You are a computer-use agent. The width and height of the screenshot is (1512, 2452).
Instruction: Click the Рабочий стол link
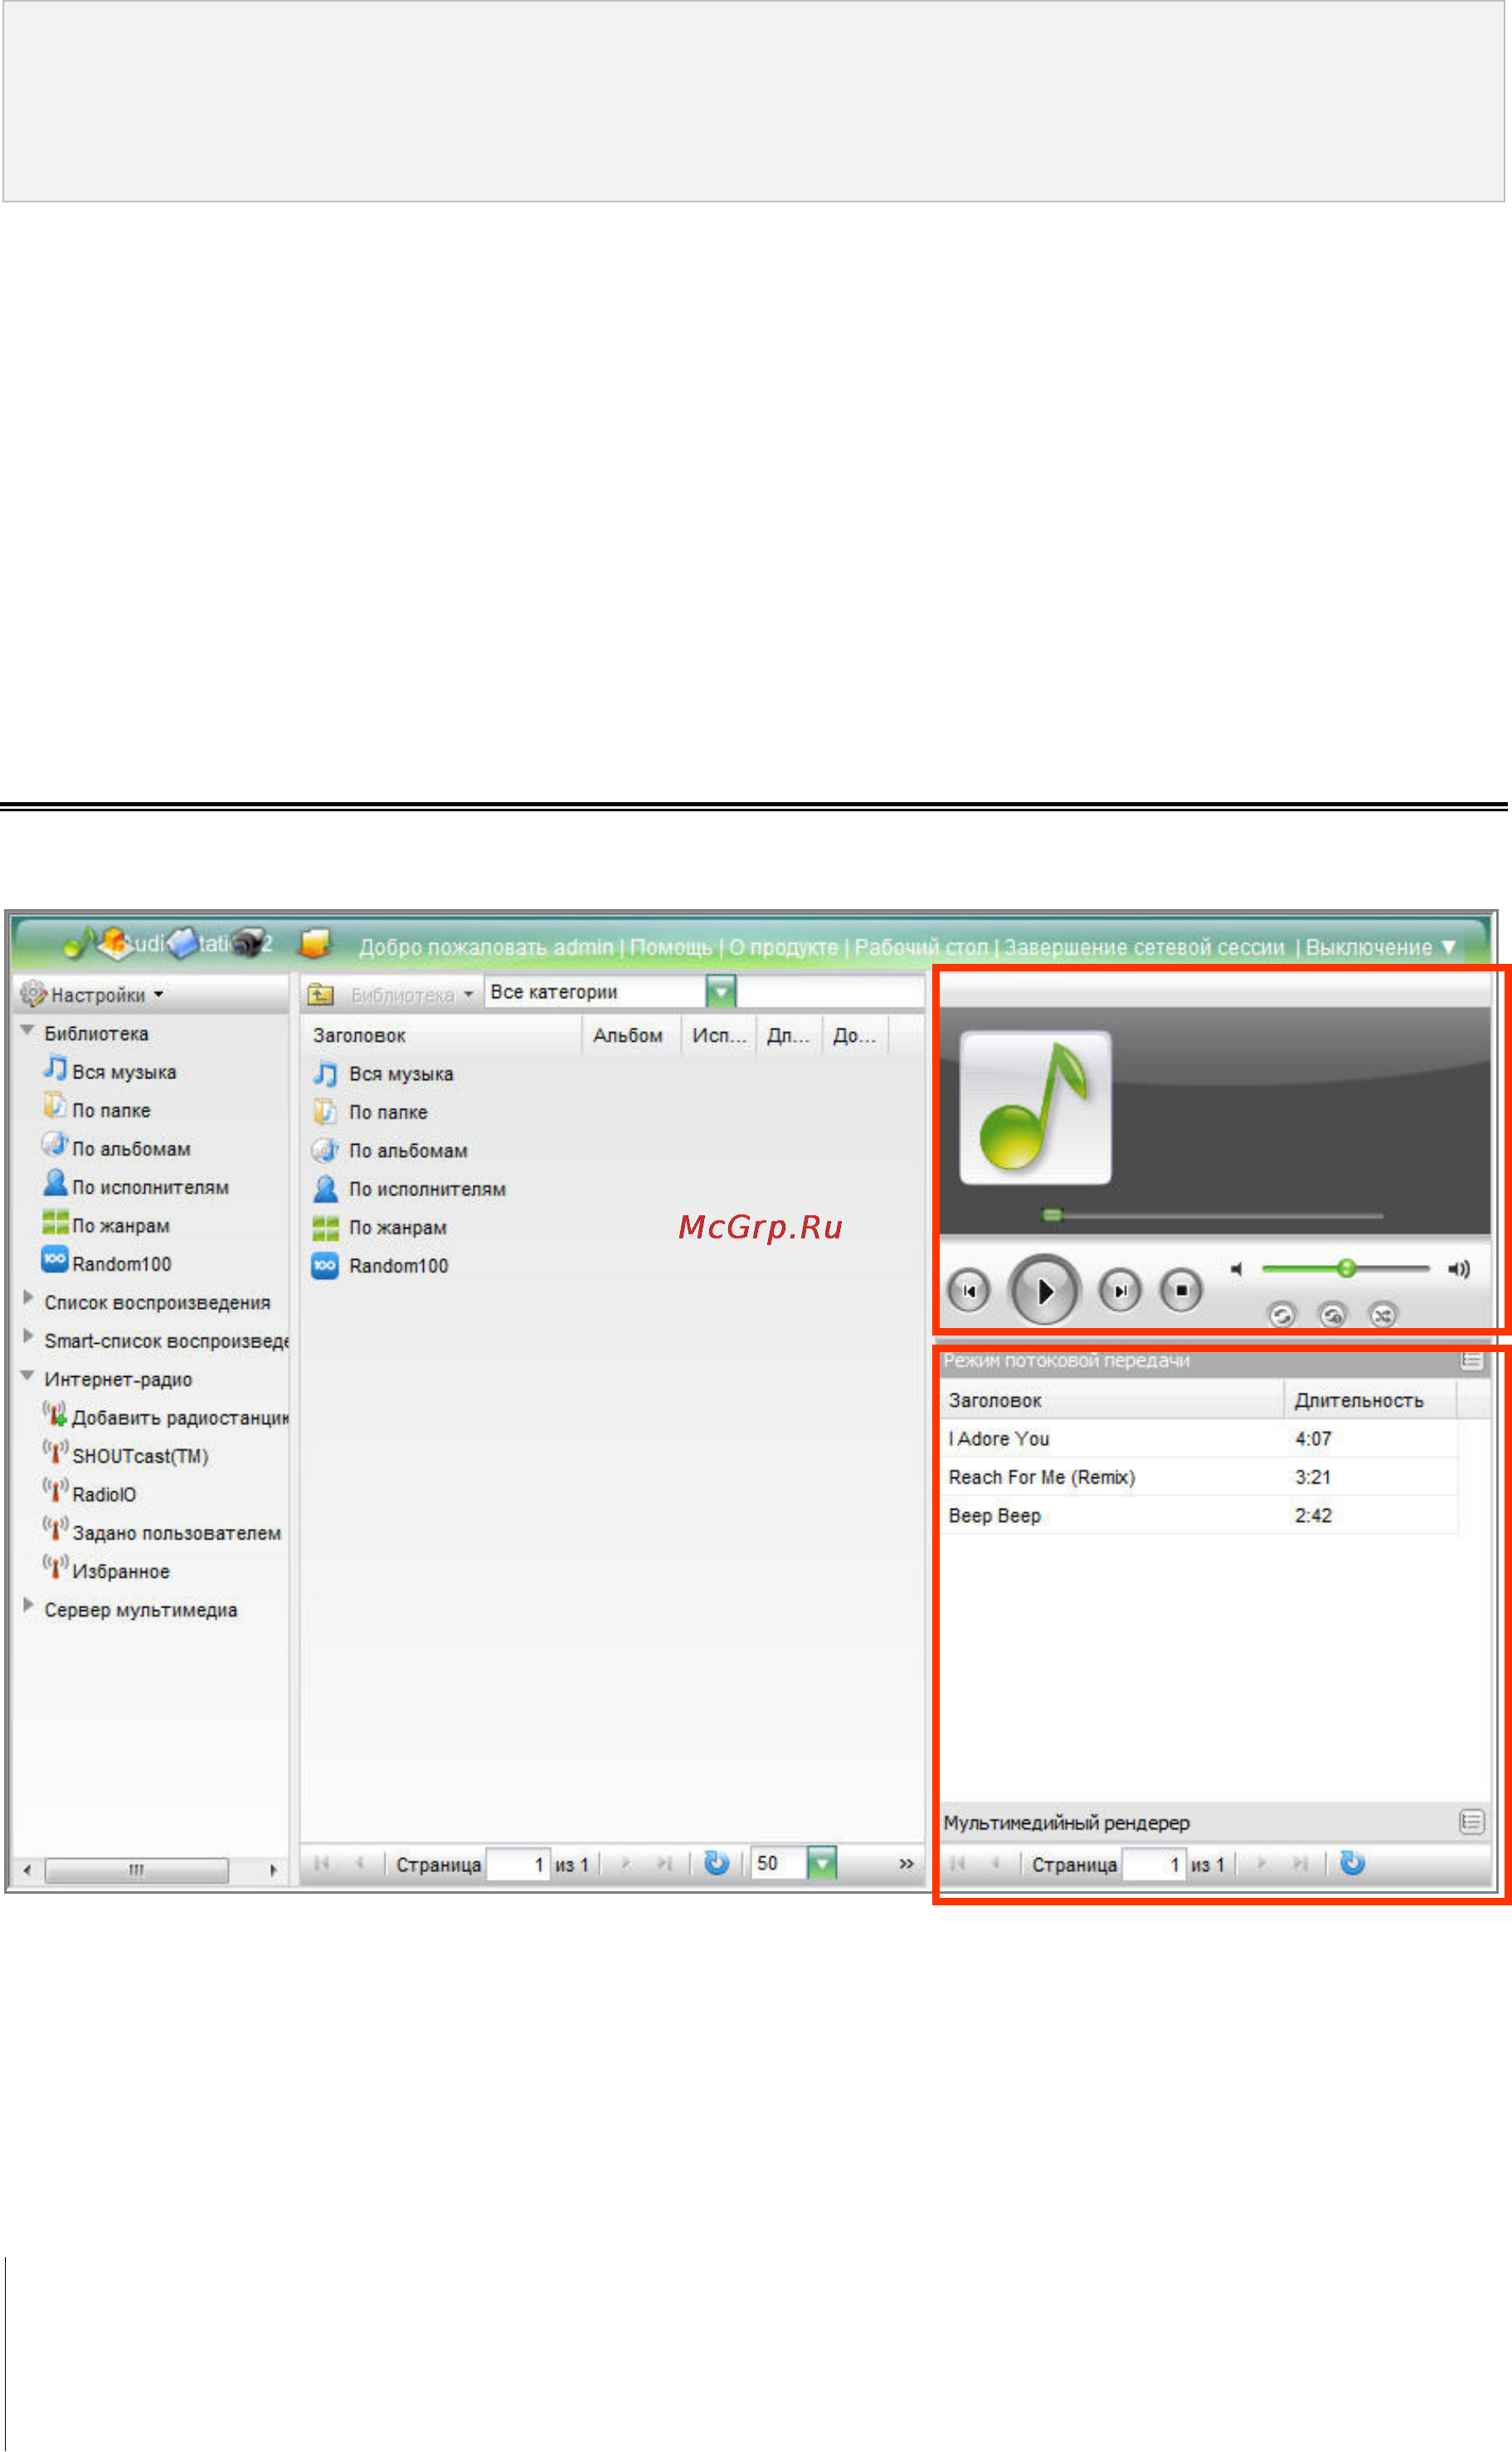click(921, 947)
